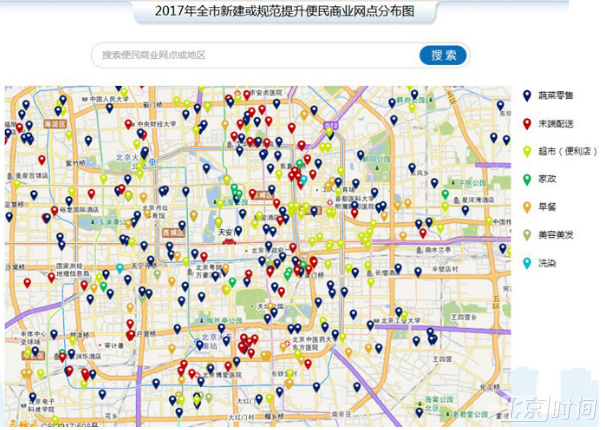Open the blue pin below 星河湾酒店 label
605x430 pixels.
point(470,210)
